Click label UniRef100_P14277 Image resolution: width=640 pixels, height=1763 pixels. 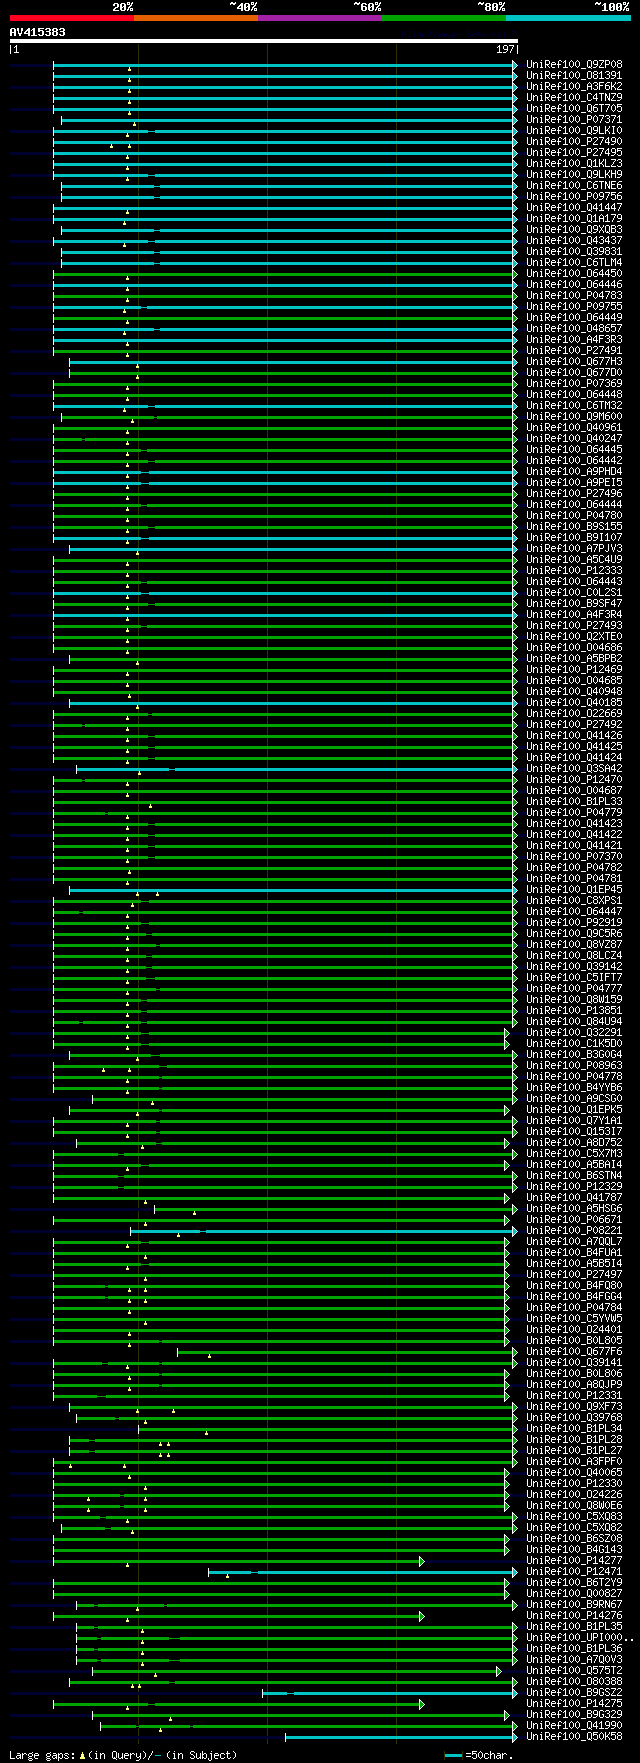point(574,1560)
